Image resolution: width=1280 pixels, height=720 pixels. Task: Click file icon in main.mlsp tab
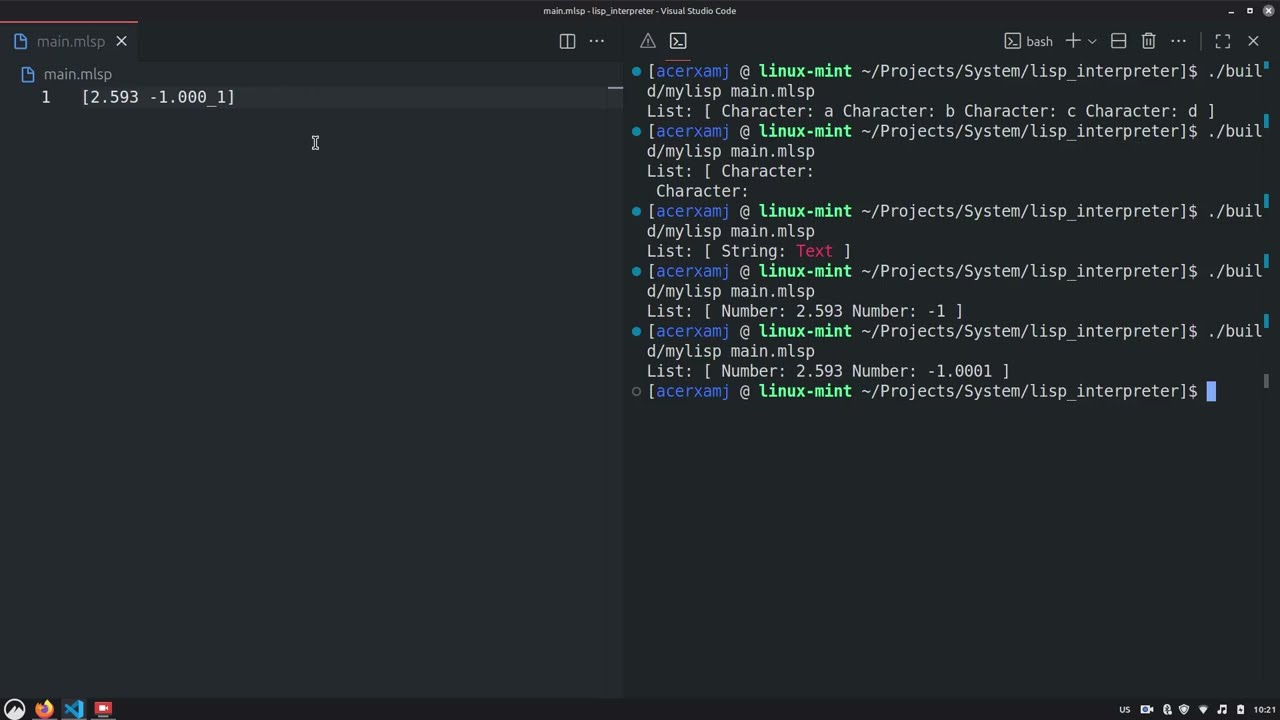[21, 41]
